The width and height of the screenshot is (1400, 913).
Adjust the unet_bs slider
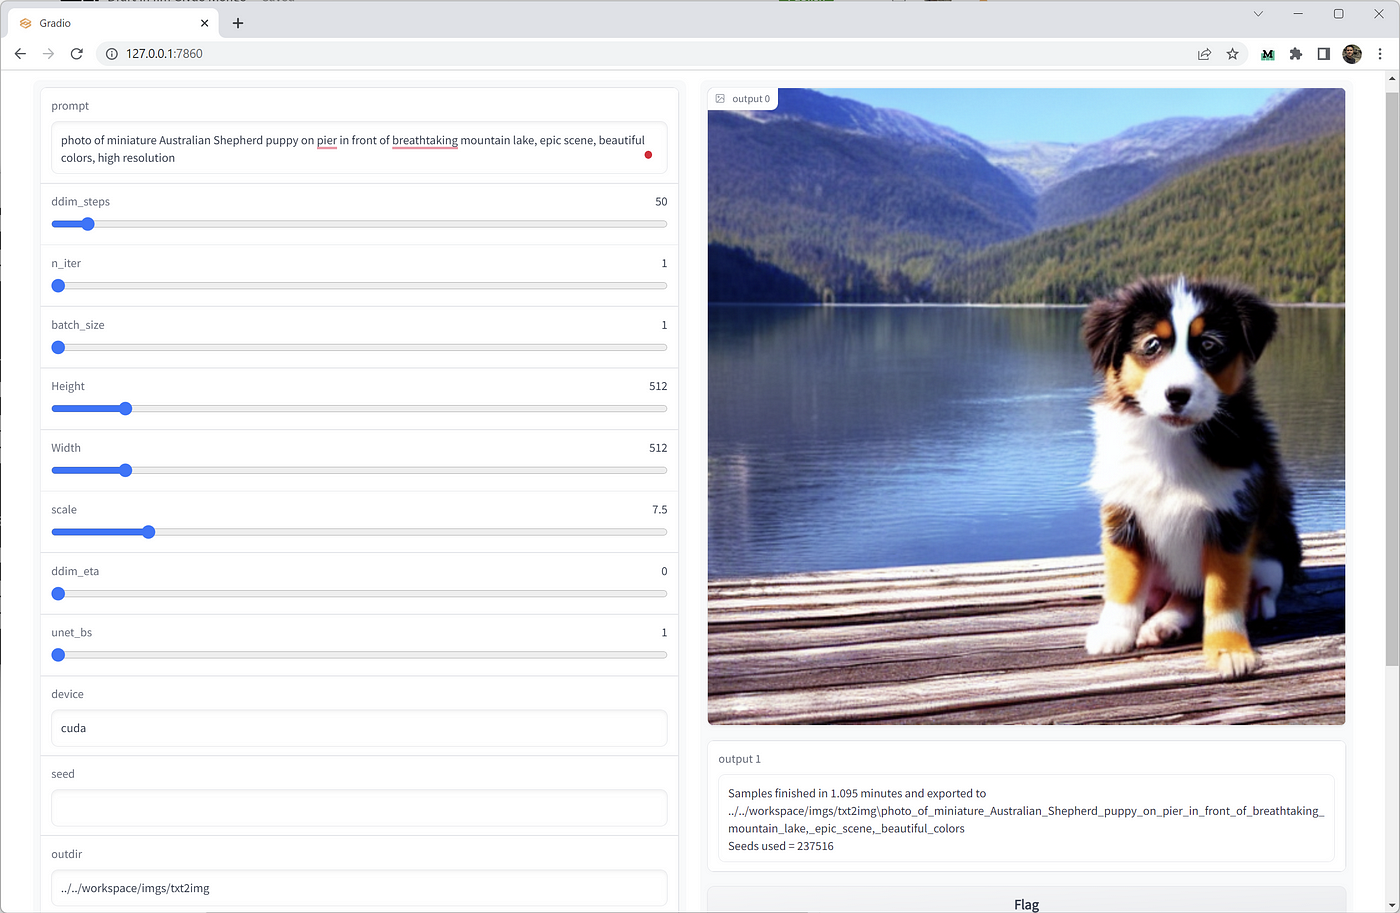coord(359,655)
